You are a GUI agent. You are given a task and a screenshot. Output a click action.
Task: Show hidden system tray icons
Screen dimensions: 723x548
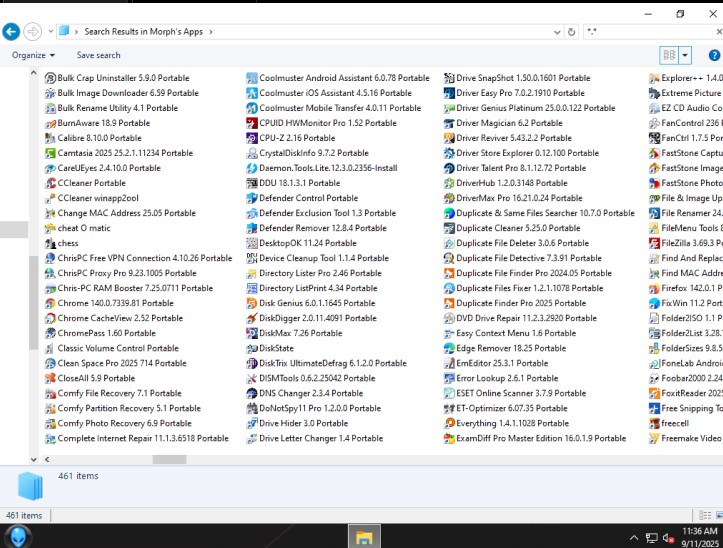click(634, 538)
